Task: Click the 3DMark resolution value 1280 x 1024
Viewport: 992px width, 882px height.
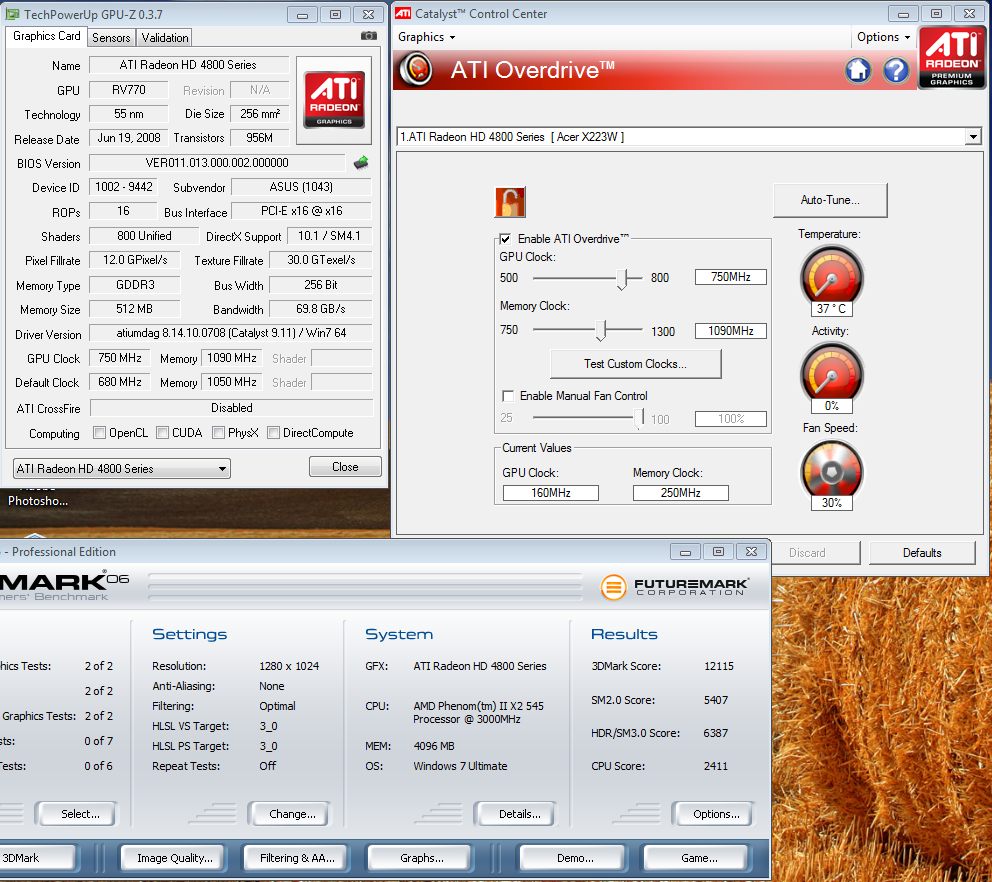Action: pyautogui.click(x=289, y=666)
